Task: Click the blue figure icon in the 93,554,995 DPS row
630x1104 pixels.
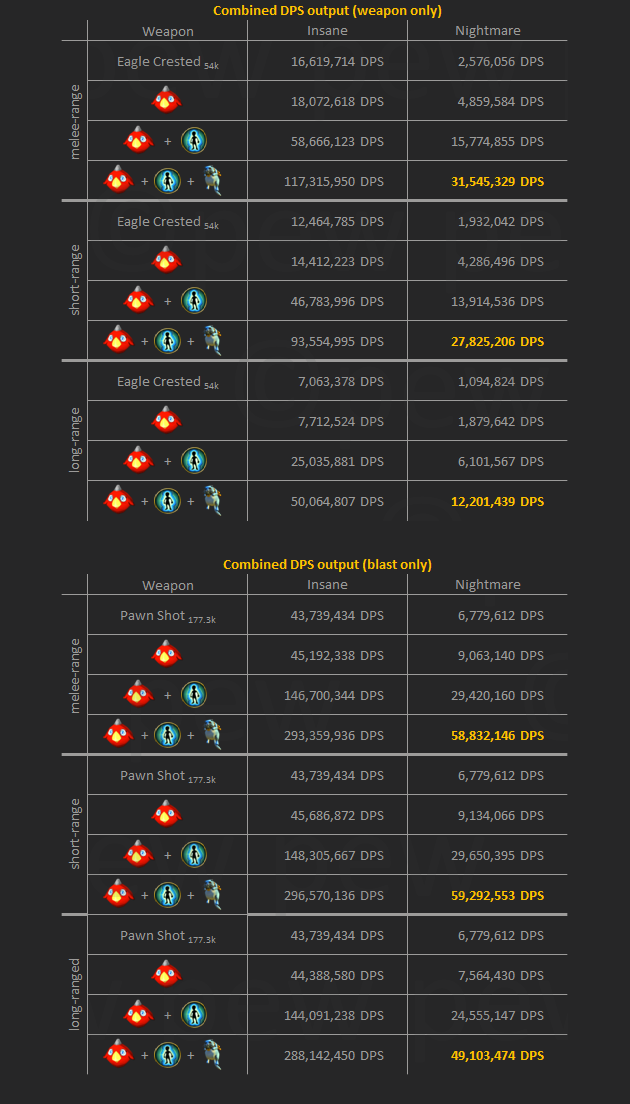Action: click(167, 341)
